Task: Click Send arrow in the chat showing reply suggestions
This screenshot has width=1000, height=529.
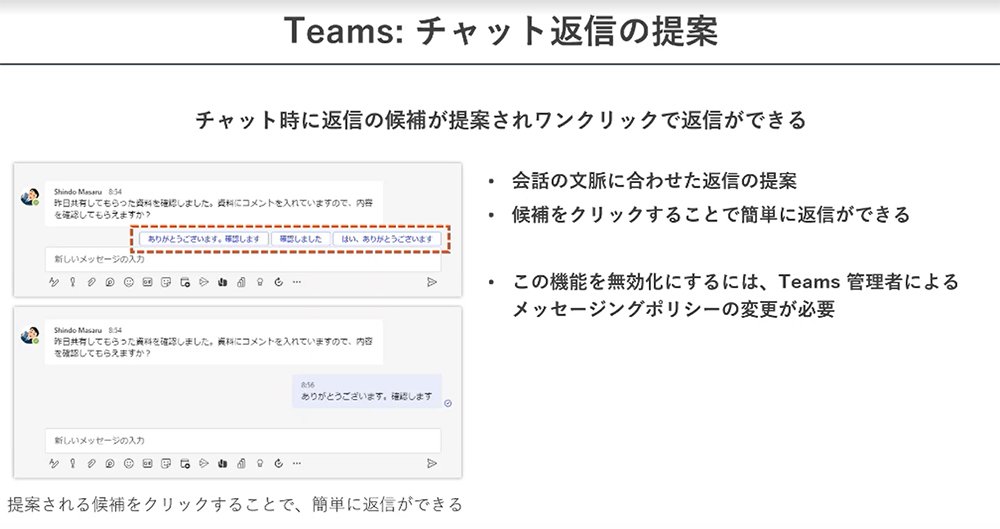Action: coord(432,282)
